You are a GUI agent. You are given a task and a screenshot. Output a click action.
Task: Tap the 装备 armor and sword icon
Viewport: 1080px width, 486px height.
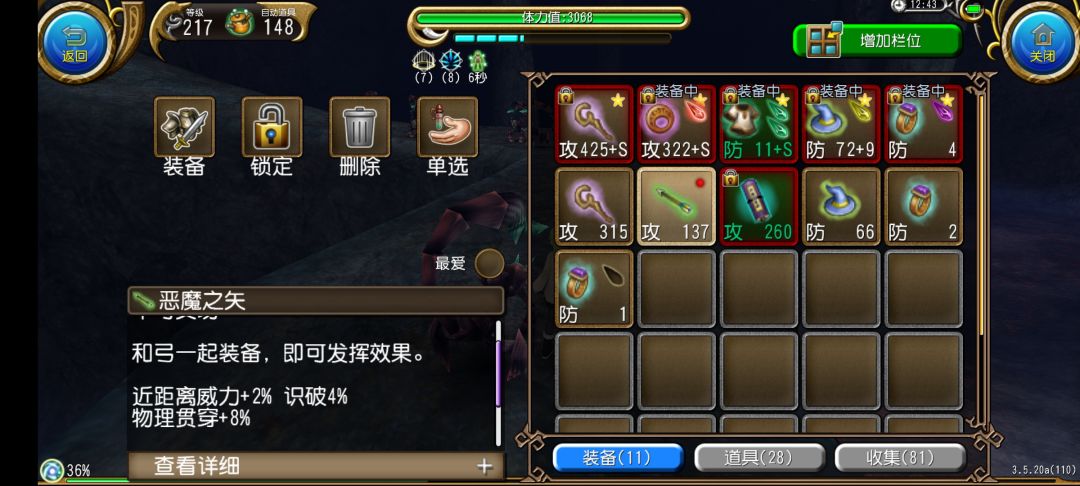coord(184,127)
